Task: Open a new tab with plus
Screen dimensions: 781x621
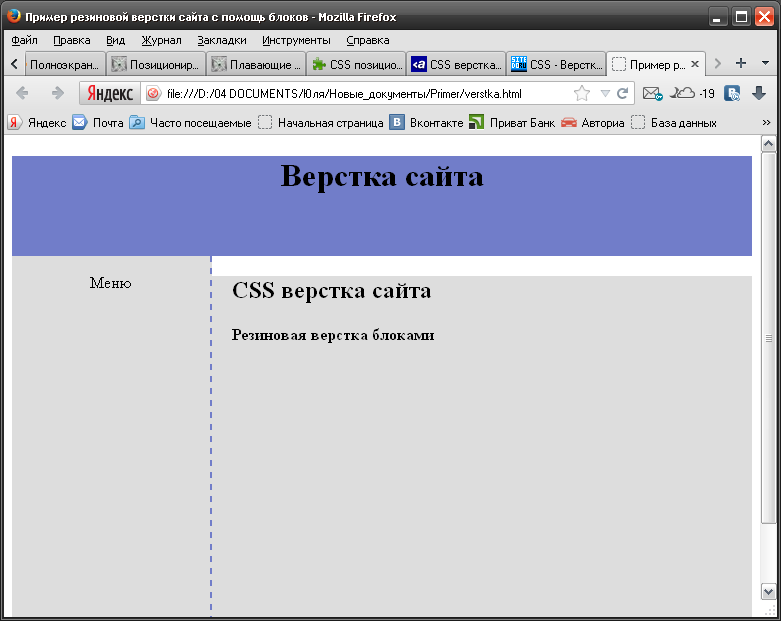Action: pos(741,63)
